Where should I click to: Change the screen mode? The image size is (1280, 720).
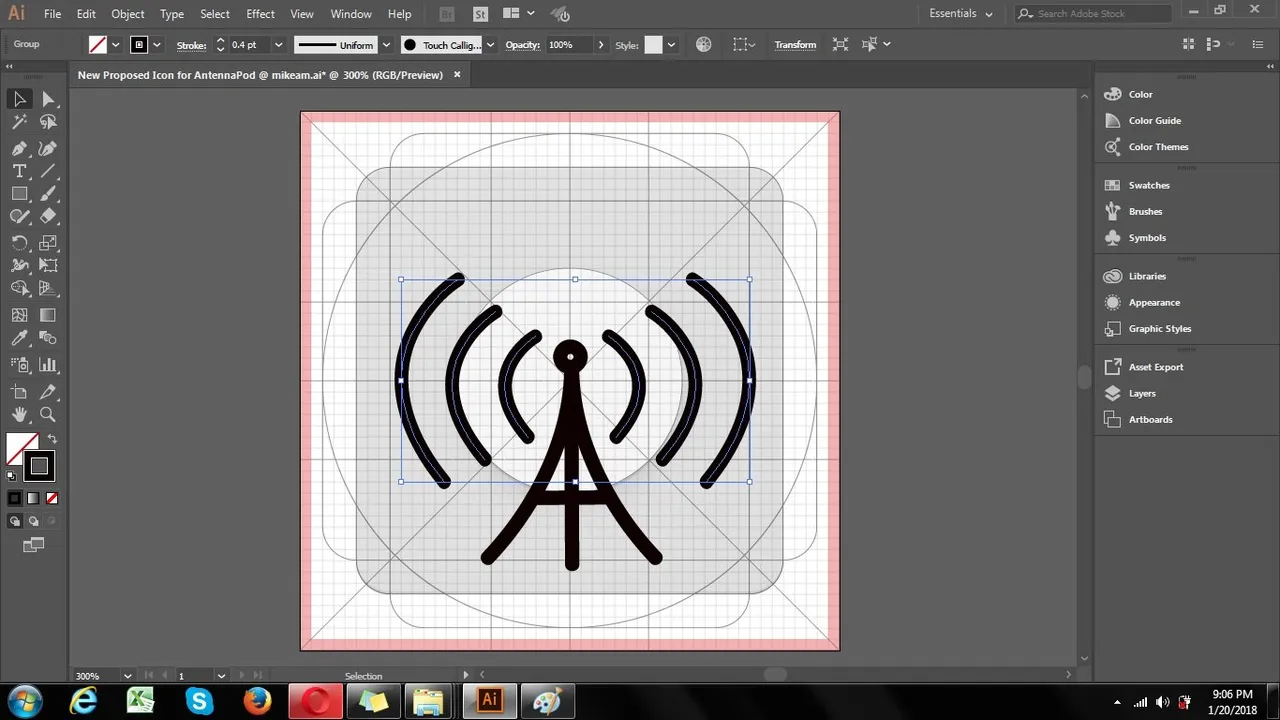(x=34, y=545)
